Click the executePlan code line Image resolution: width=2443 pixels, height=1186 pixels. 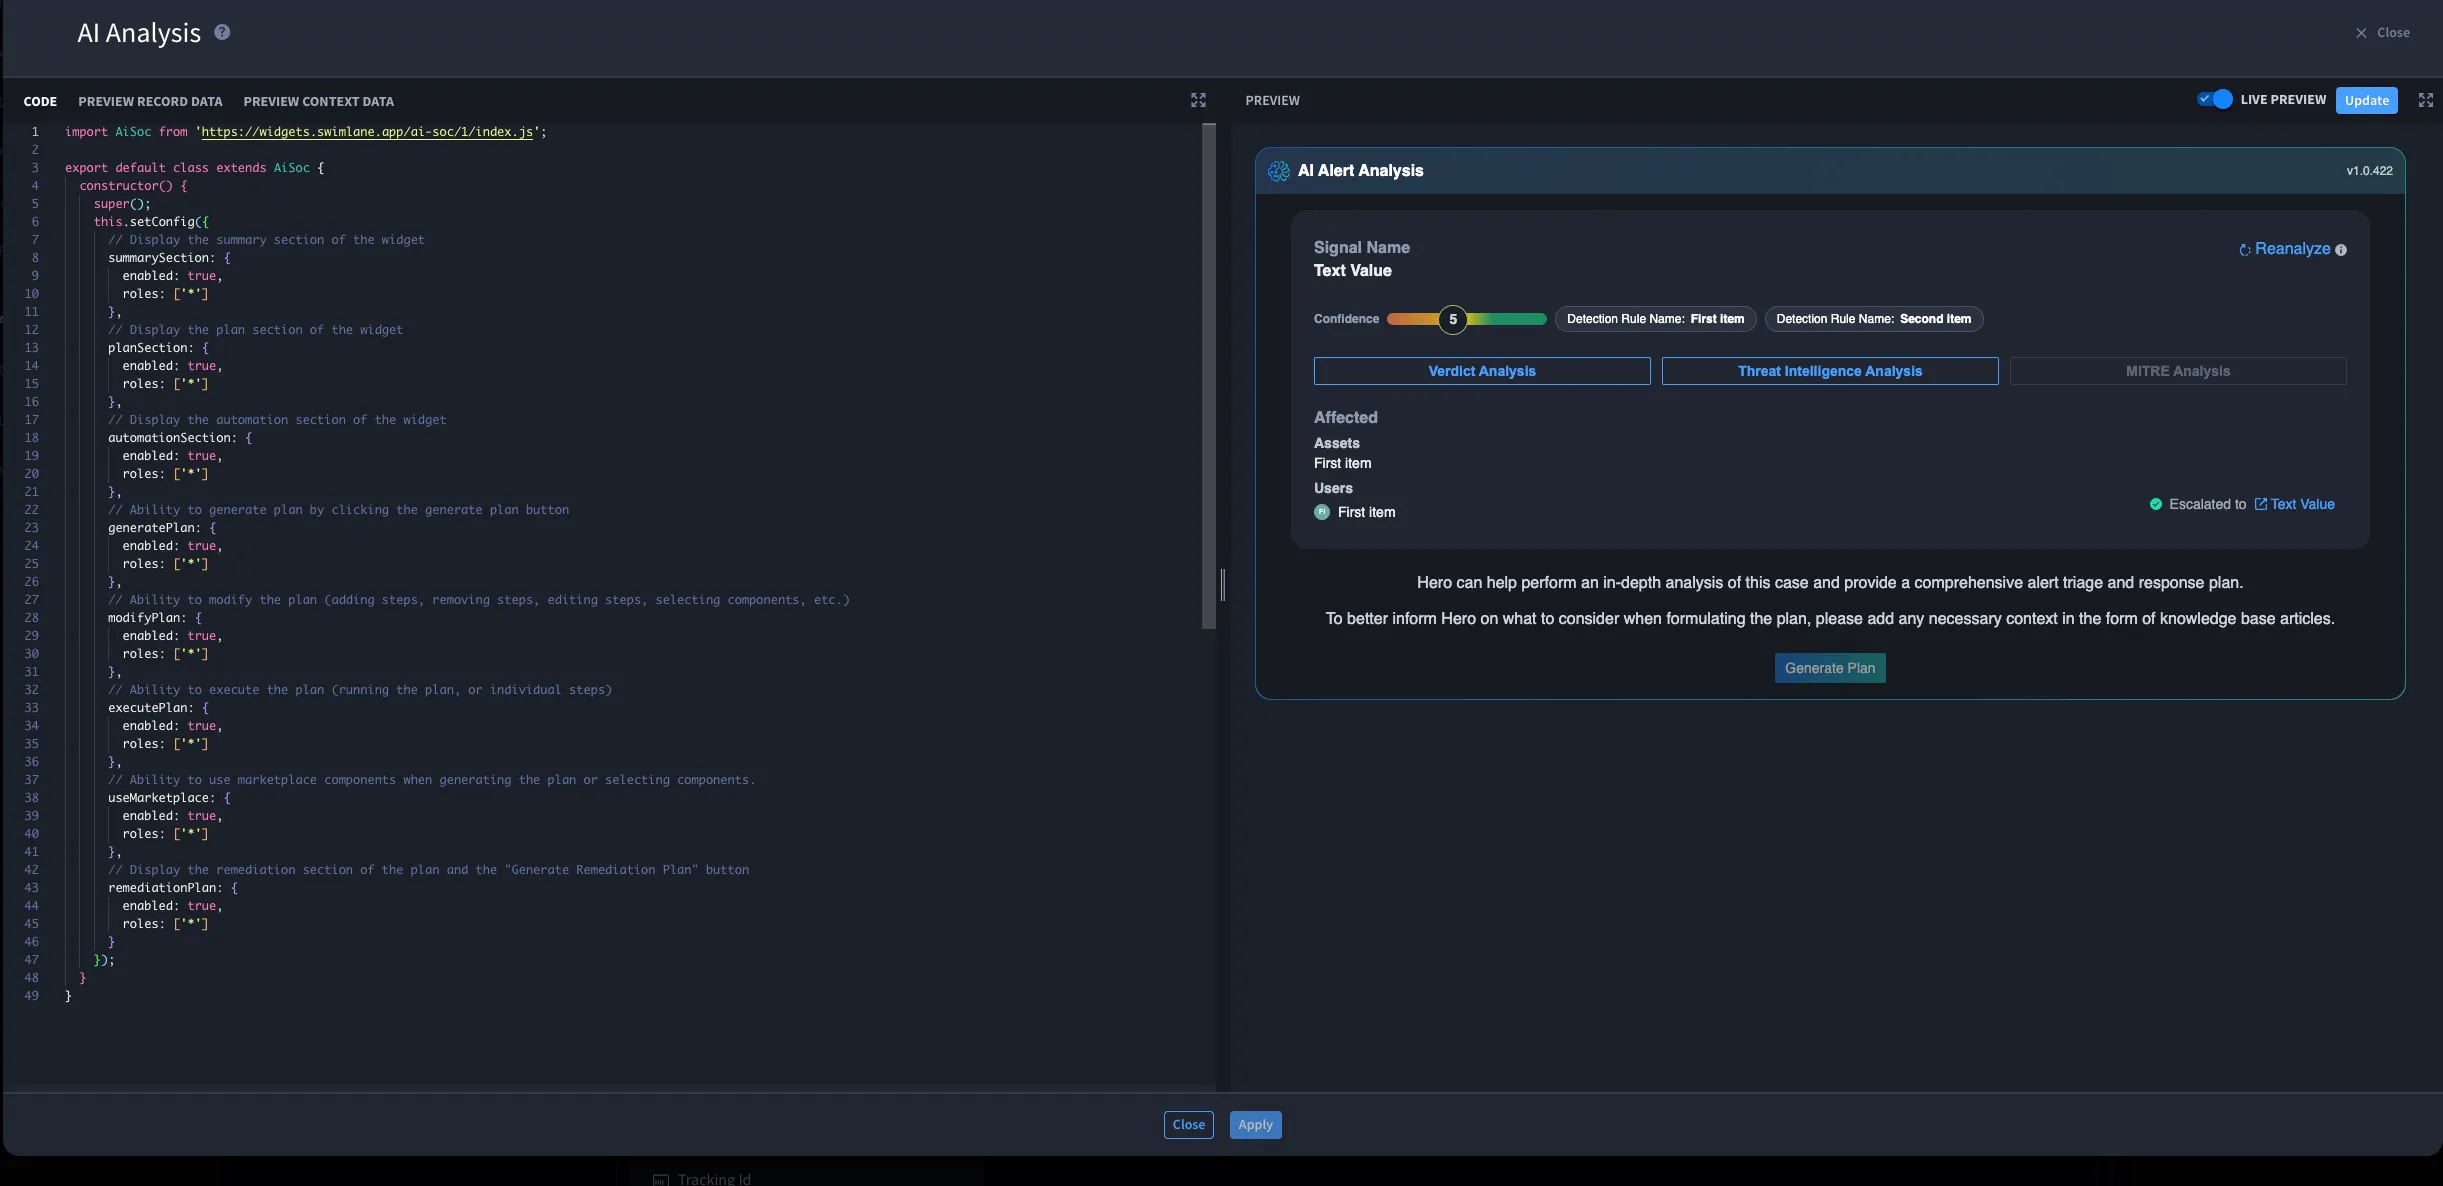point(158,708)
